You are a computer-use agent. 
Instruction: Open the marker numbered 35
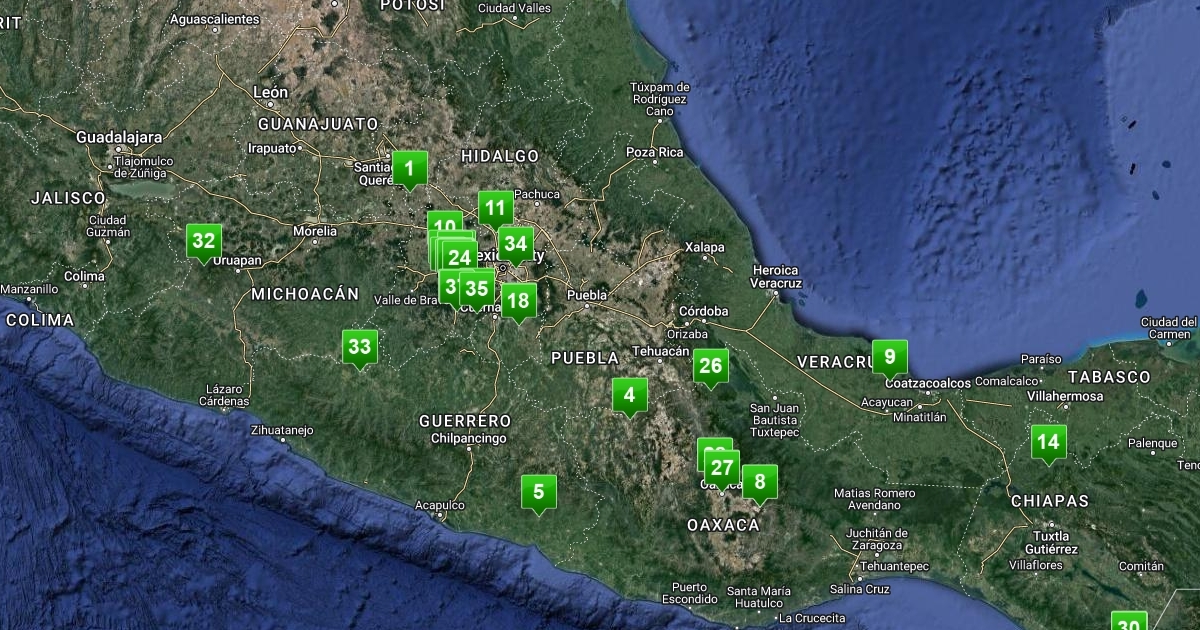click(x=477, y=289)
